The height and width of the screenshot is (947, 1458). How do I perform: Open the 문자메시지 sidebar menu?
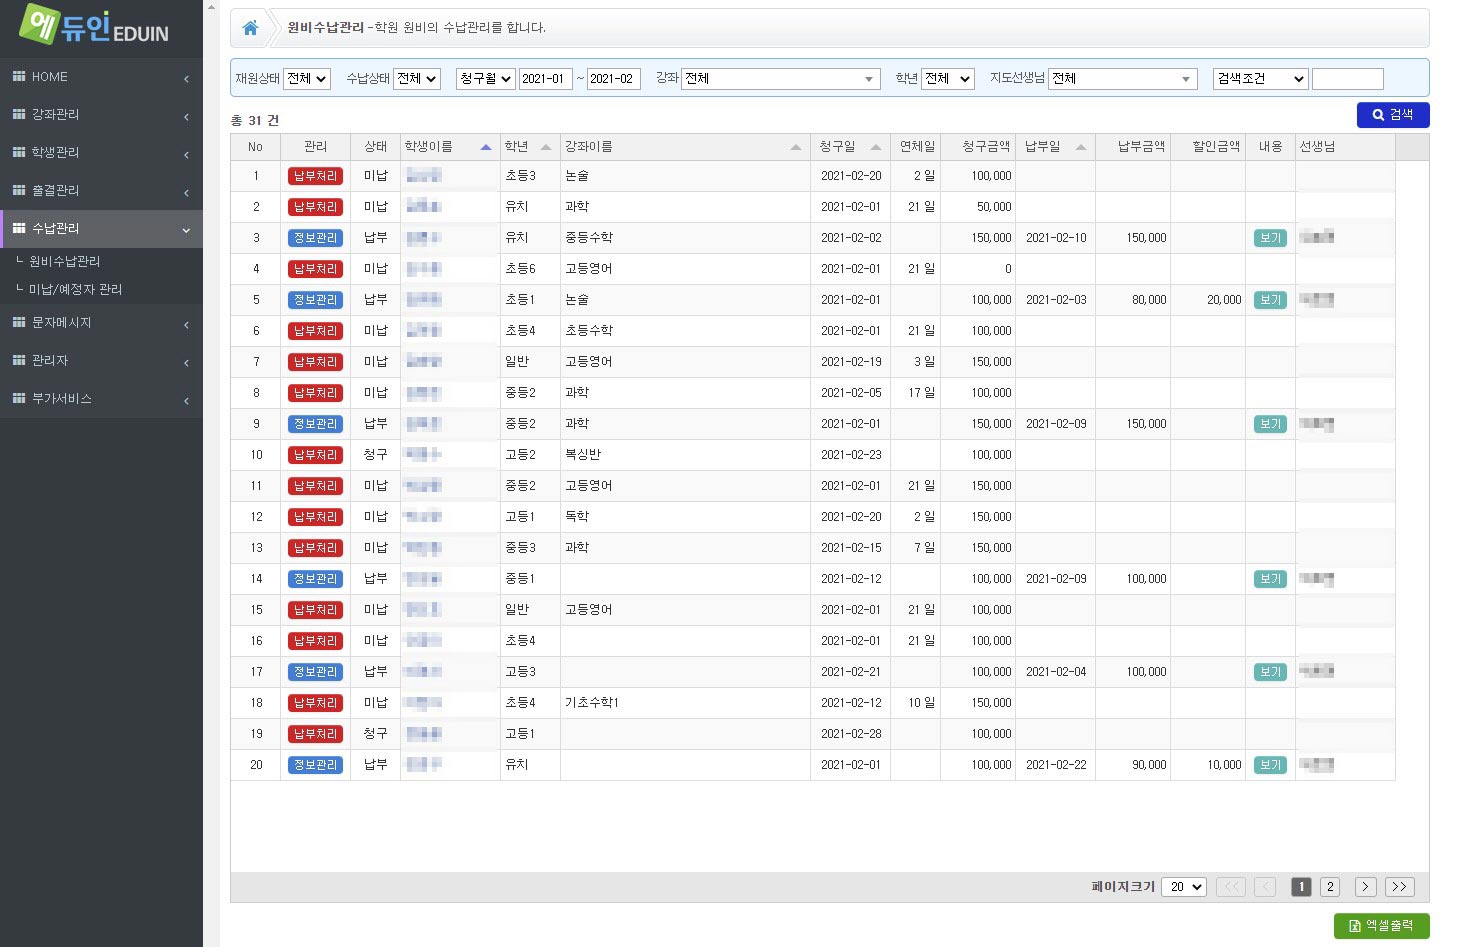click(101, 323)
